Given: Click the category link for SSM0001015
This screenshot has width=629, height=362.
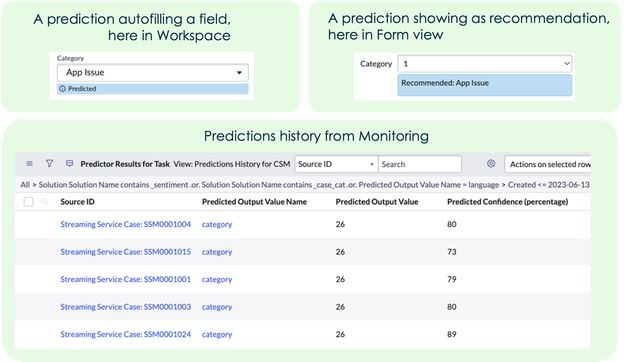Looking at the screenshot, I should pos(217,252).
